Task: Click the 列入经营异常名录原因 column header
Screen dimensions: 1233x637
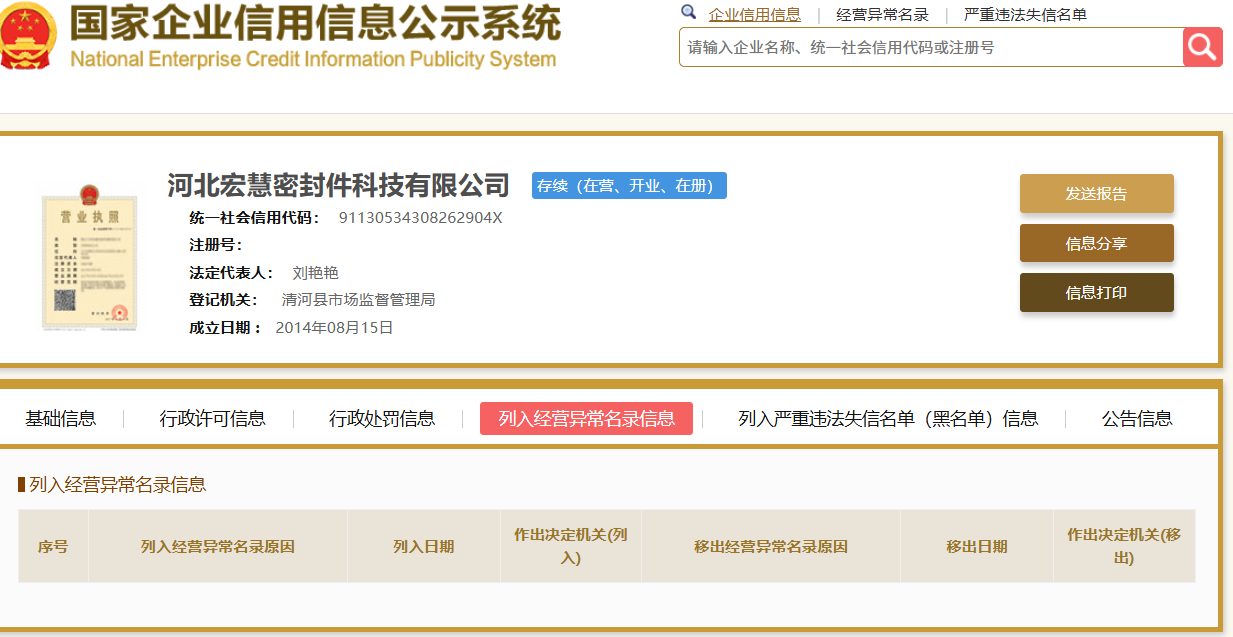Action: coord(218,546)
